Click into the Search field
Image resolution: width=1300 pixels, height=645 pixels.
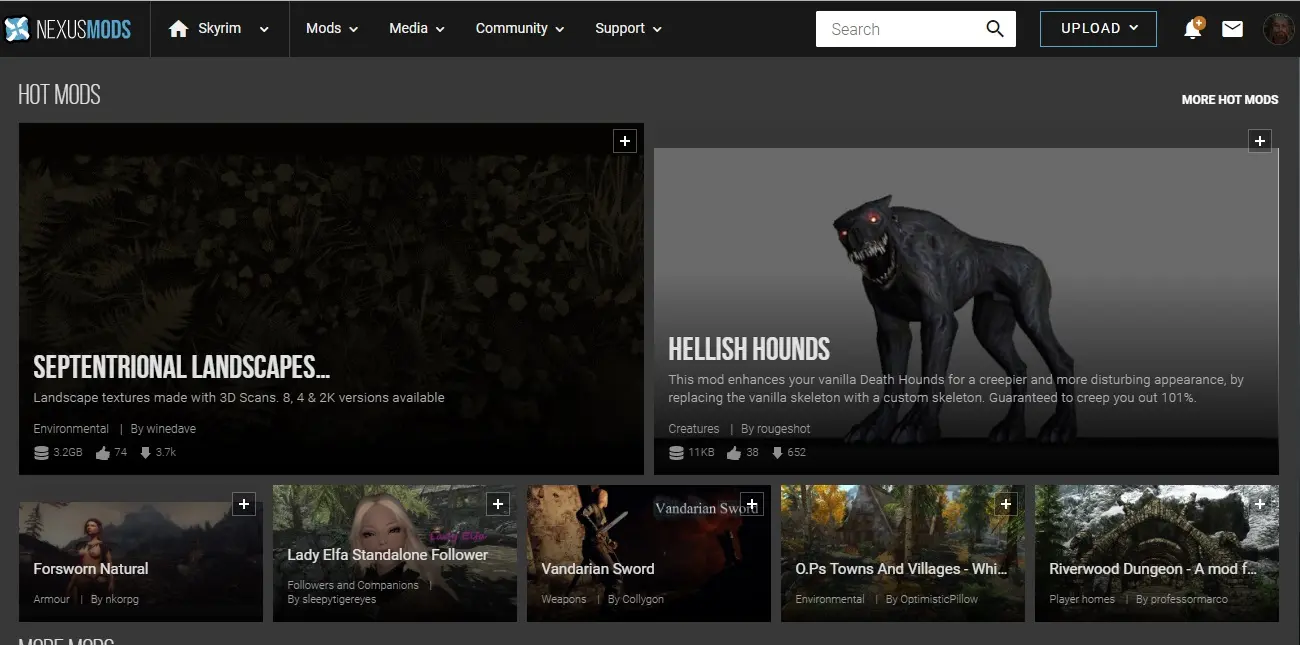point(900,29)
